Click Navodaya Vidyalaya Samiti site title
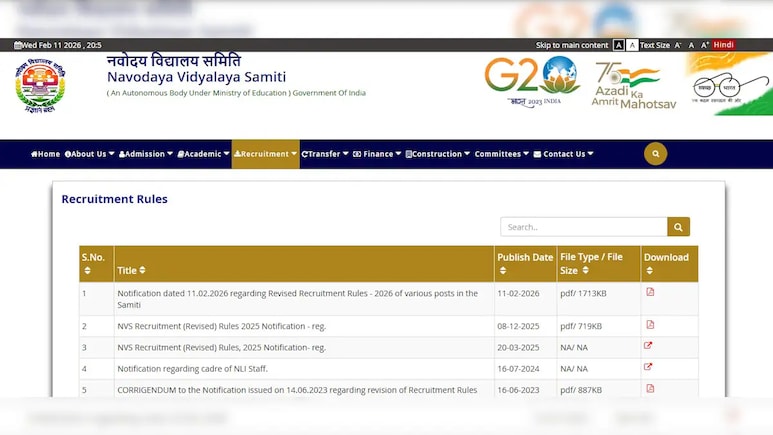The image size is (773, 435). click(x=196, y=77)
